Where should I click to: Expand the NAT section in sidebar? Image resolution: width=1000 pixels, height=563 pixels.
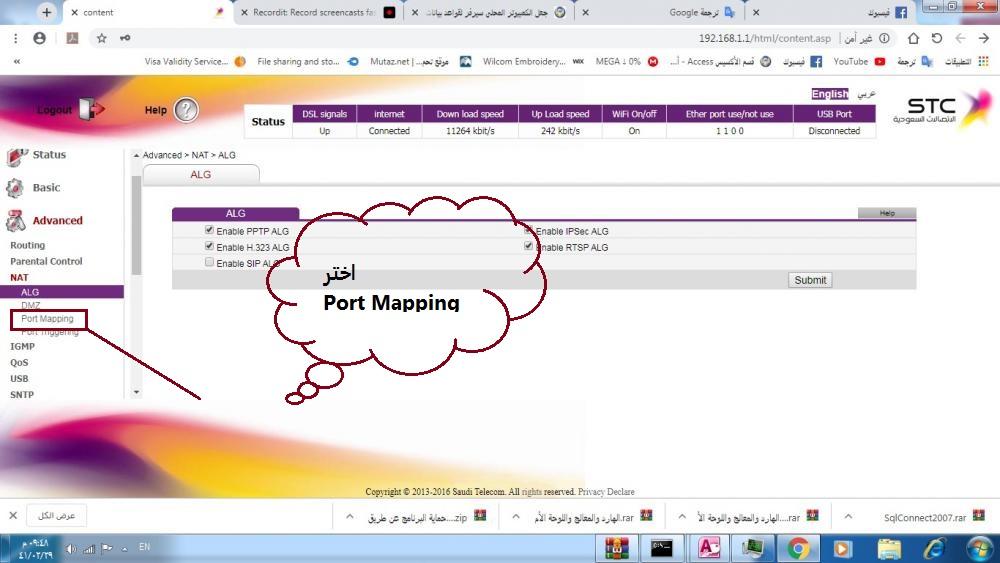(x=19, y=277)
